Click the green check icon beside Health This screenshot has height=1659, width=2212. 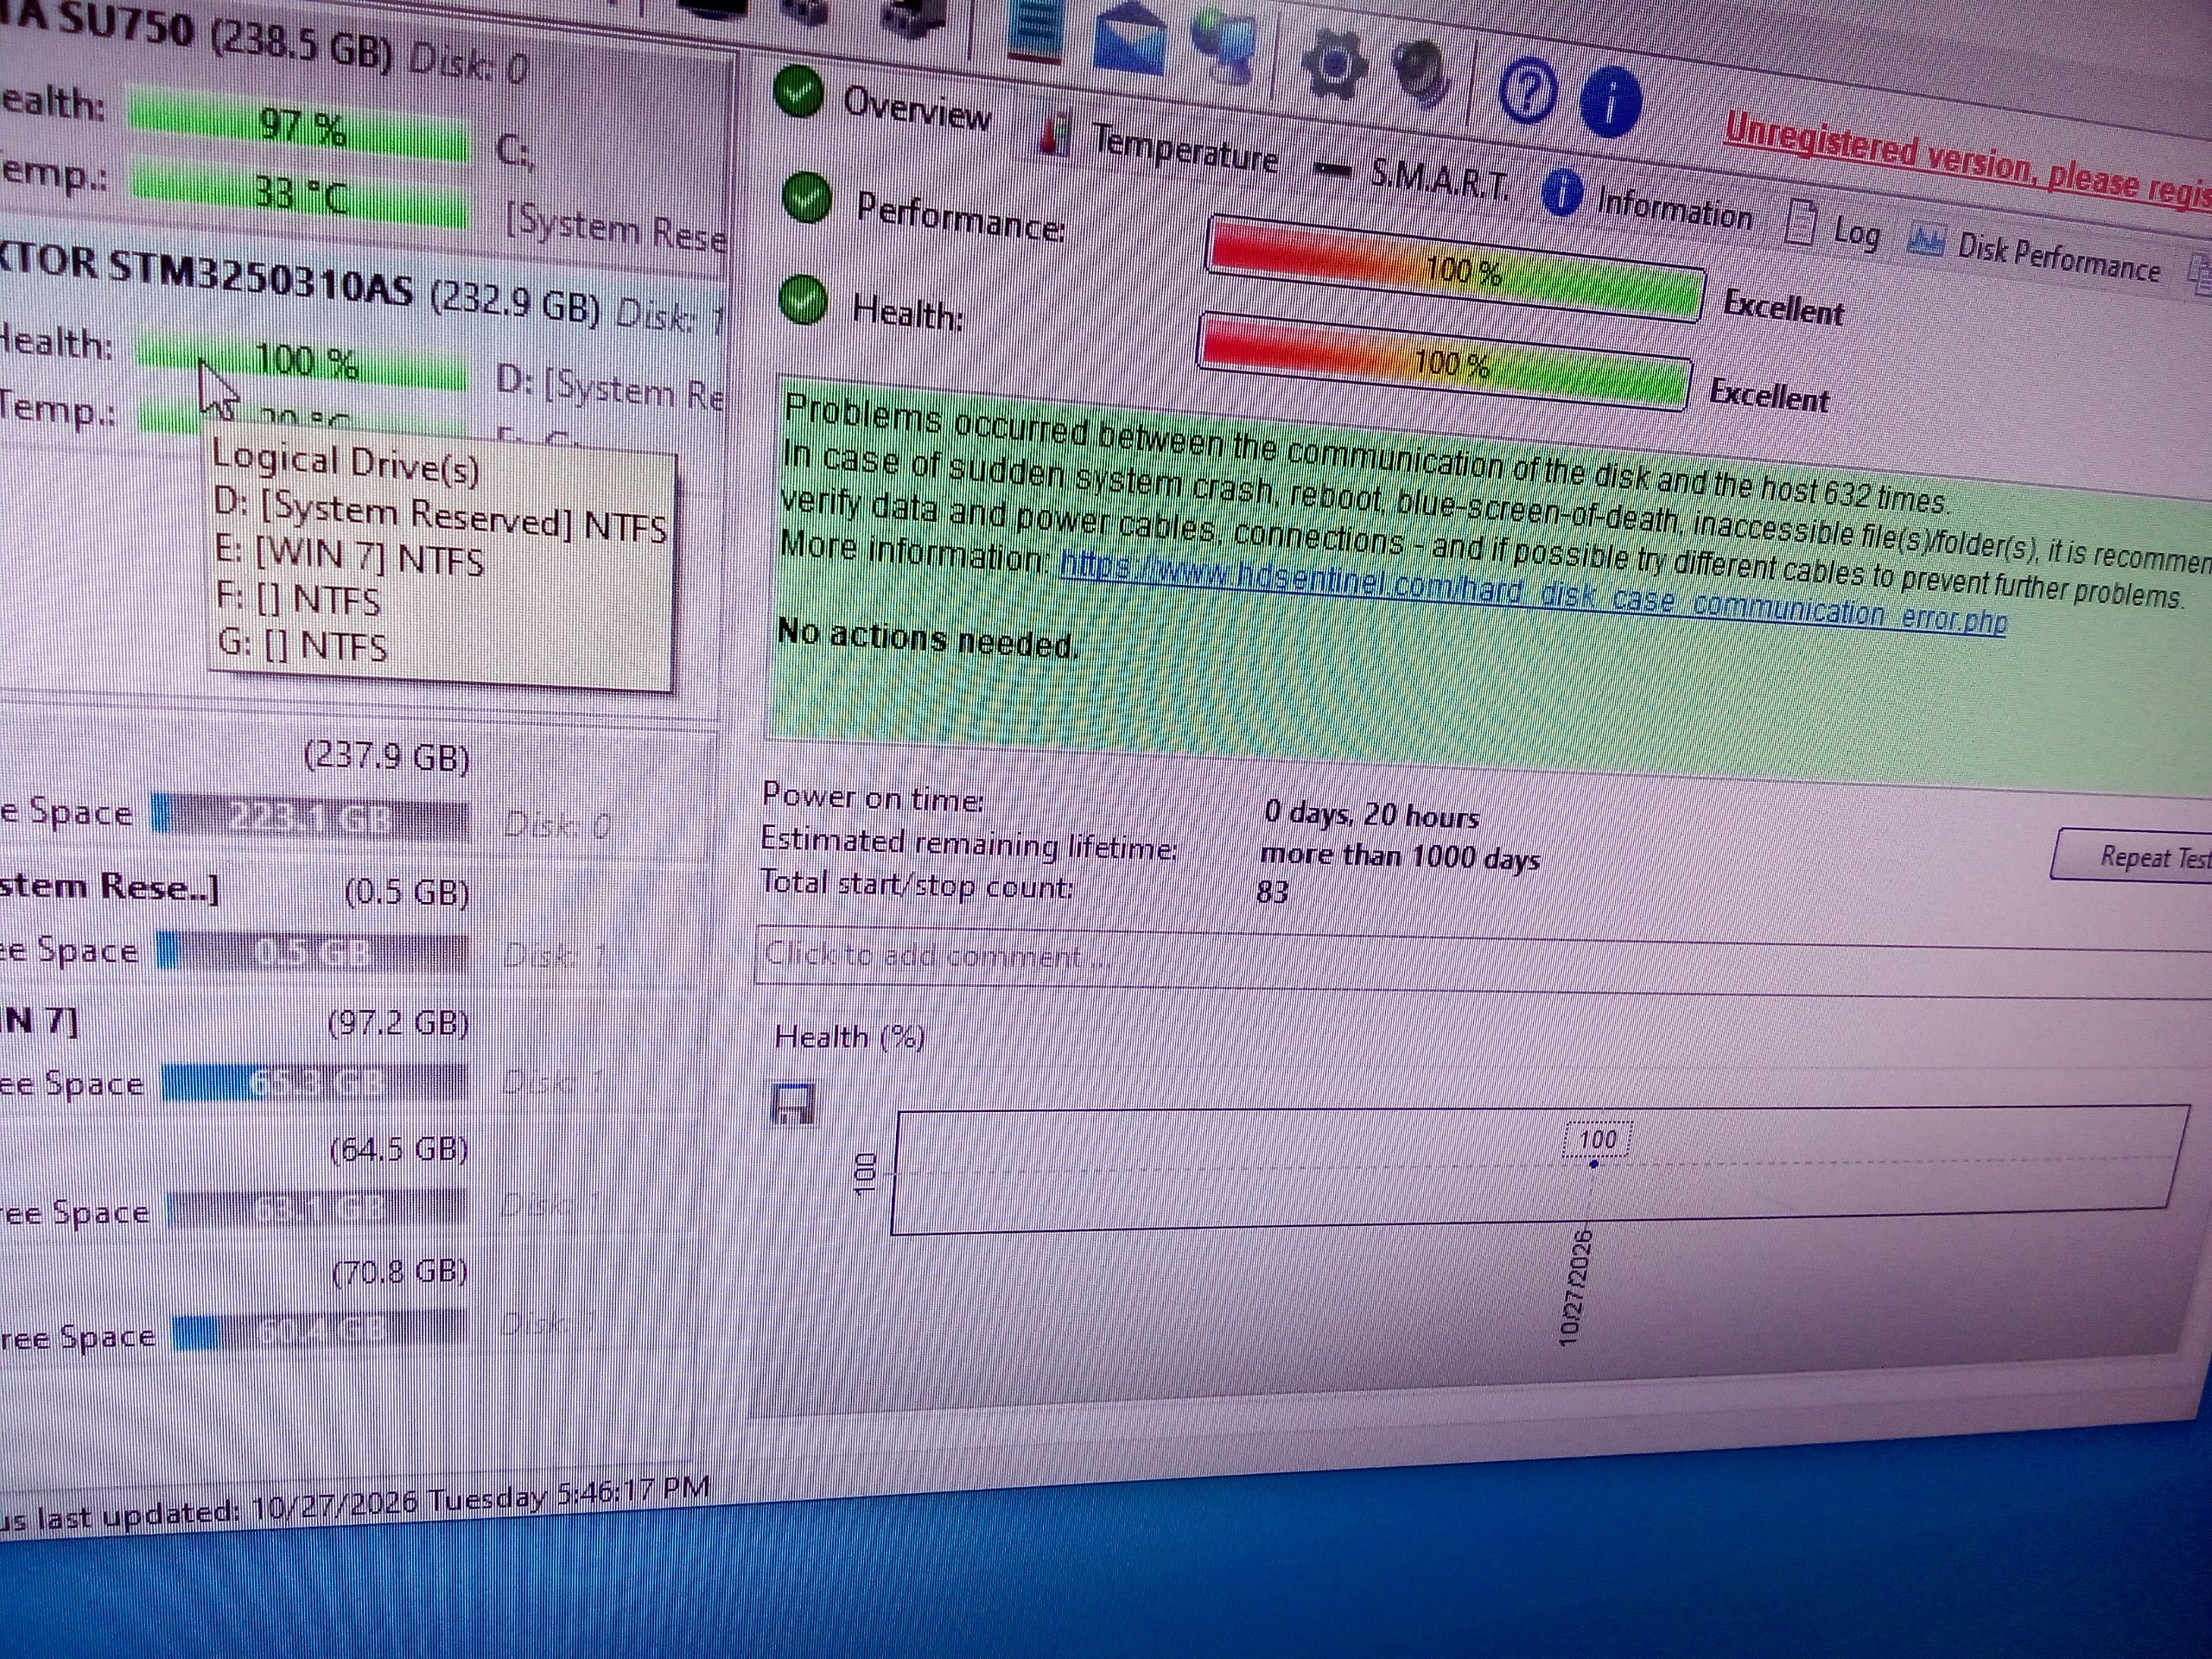coord(803,301)
